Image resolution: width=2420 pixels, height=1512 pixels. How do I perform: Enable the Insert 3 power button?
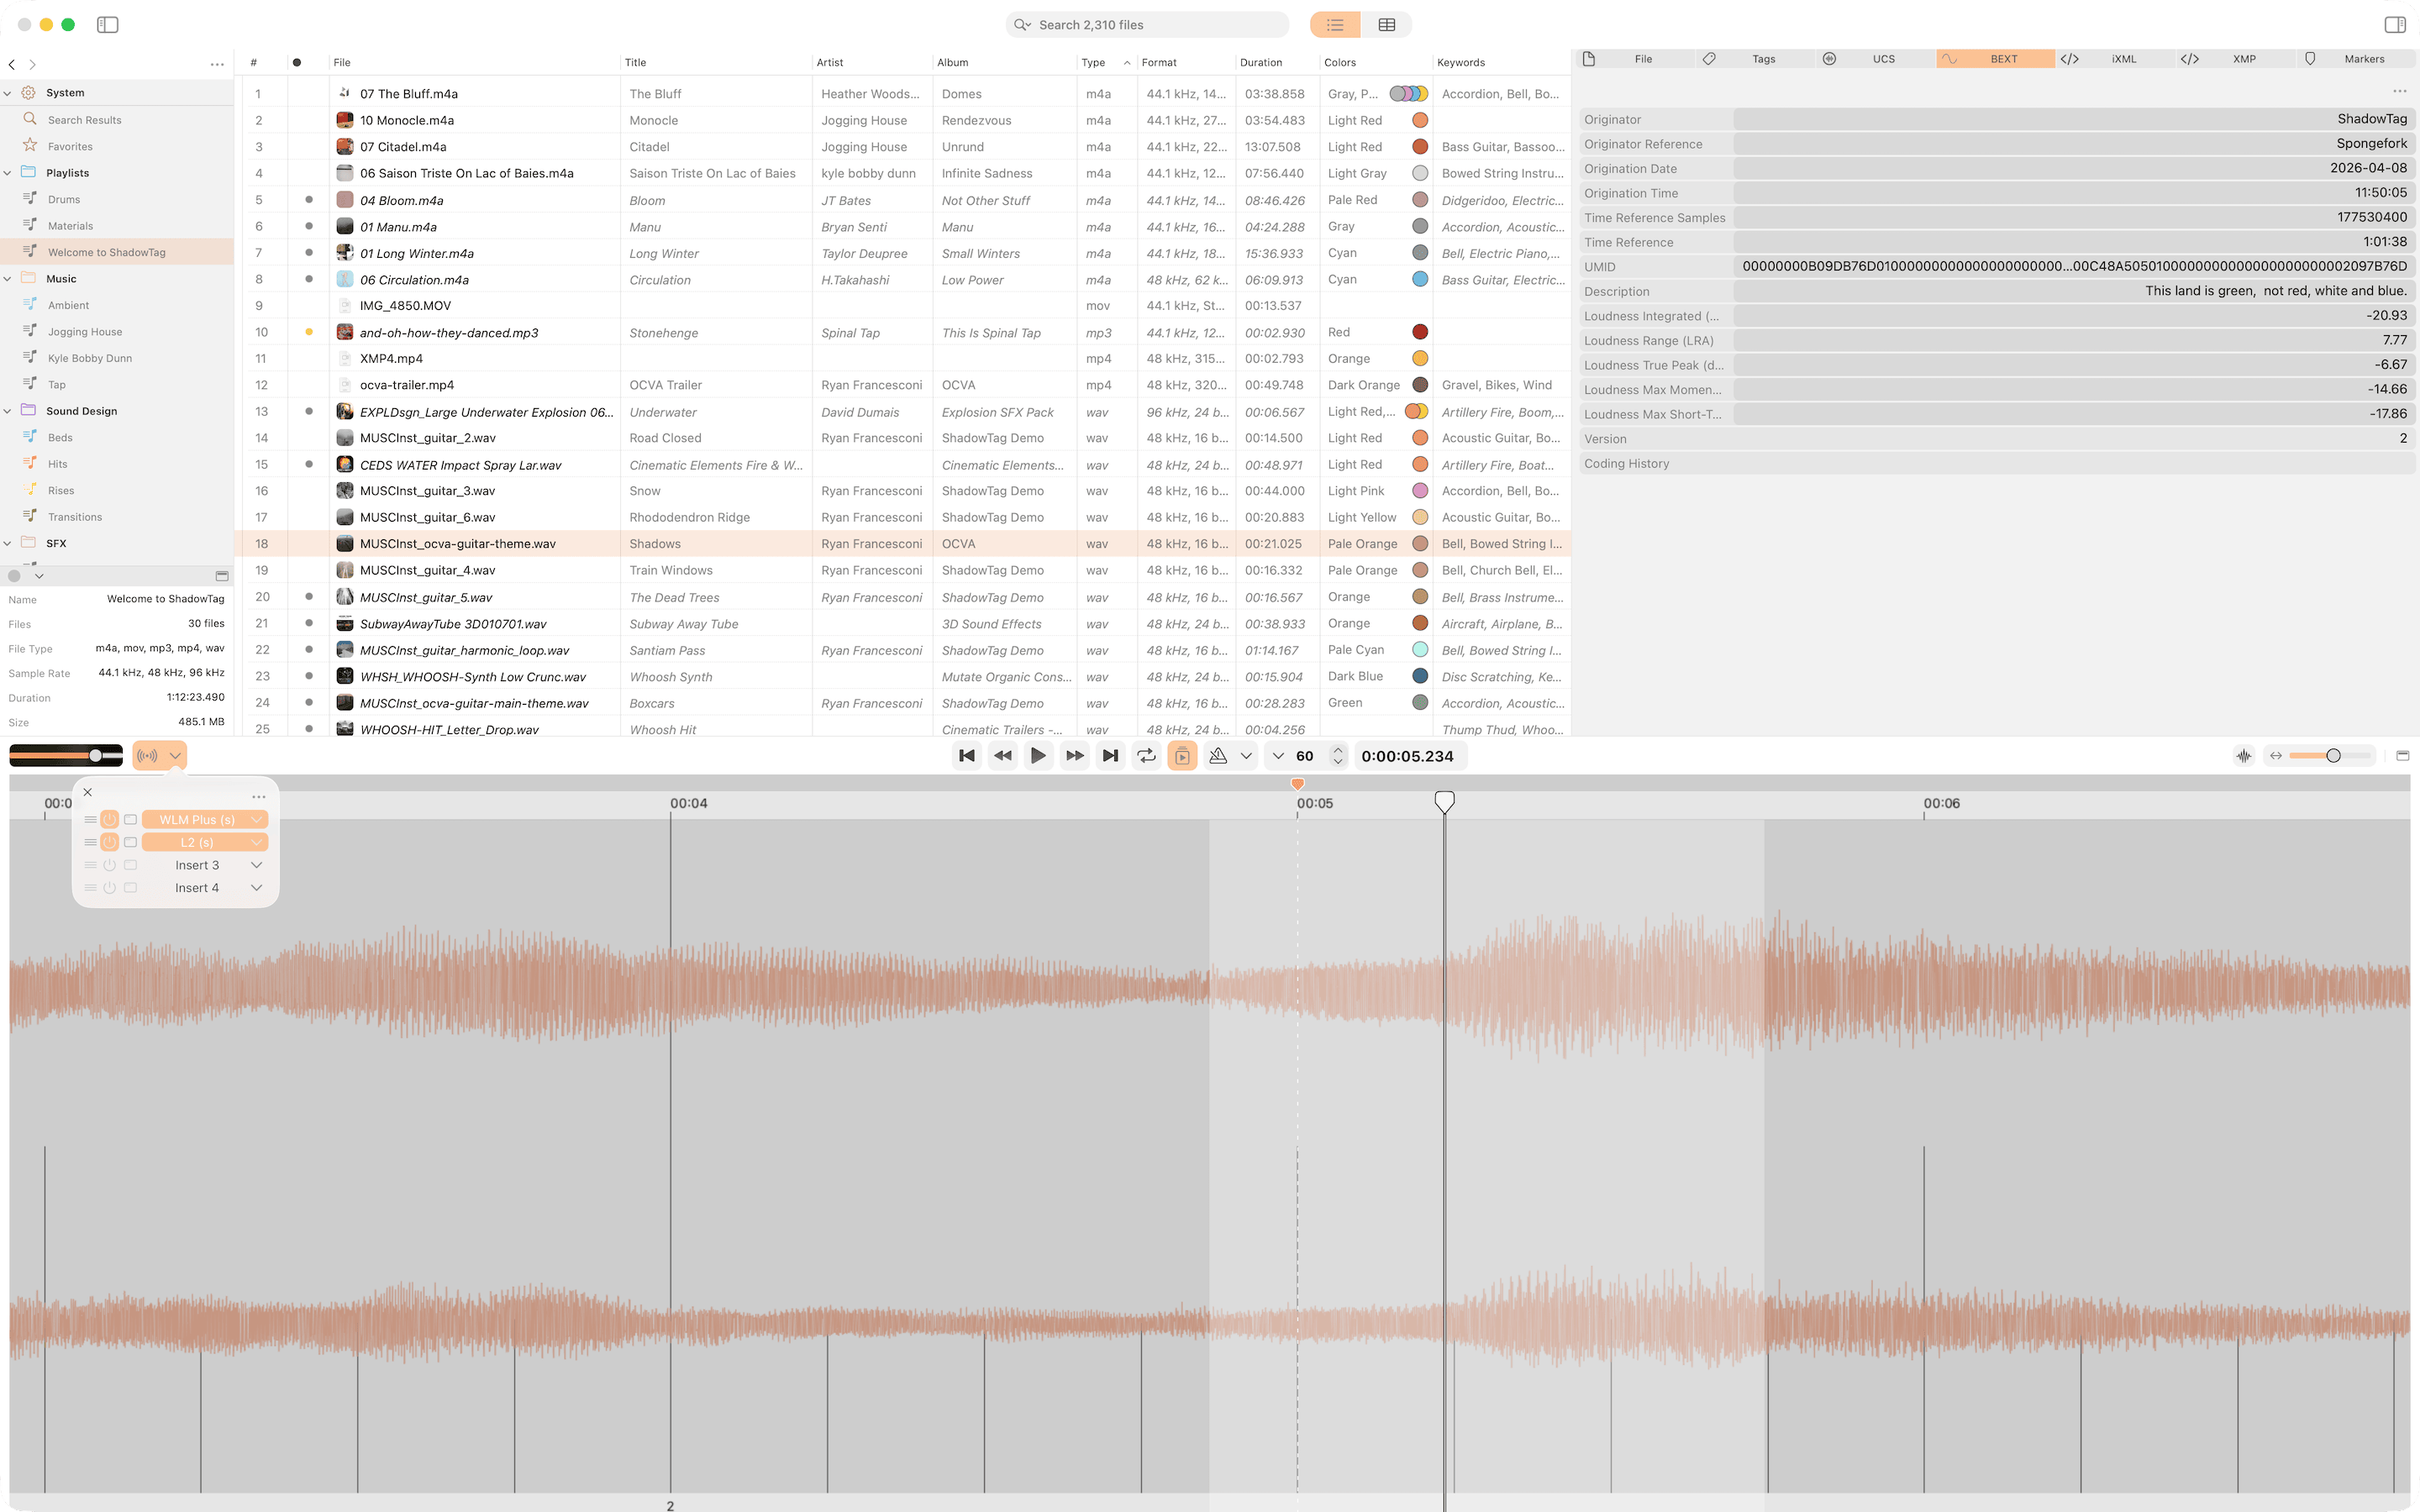click(x=110, y=864)
